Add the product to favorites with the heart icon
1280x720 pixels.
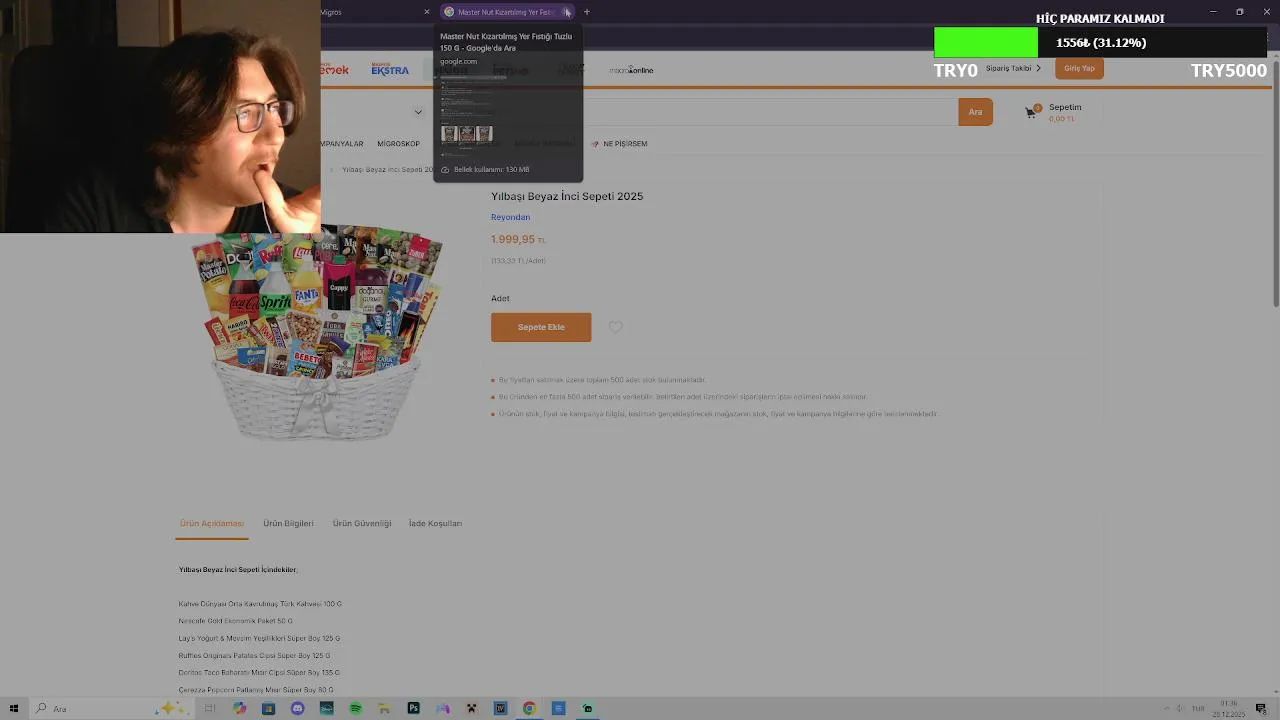coord(615,327)
